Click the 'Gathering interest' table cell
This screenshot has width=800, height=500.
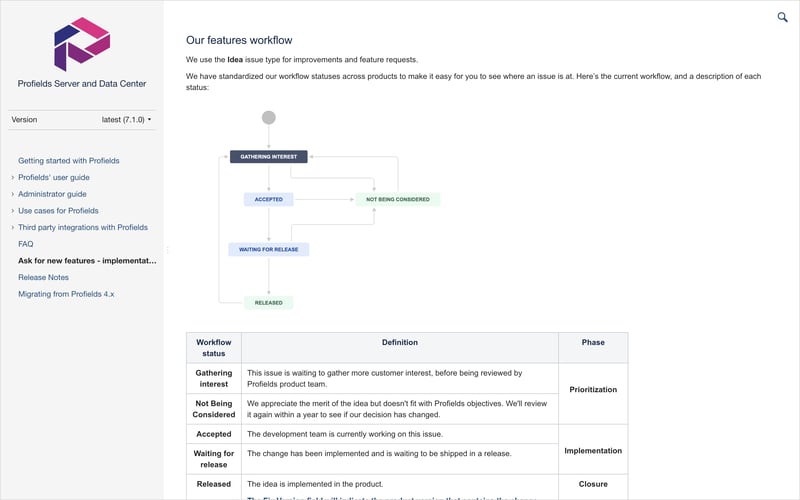pos(214,379)
